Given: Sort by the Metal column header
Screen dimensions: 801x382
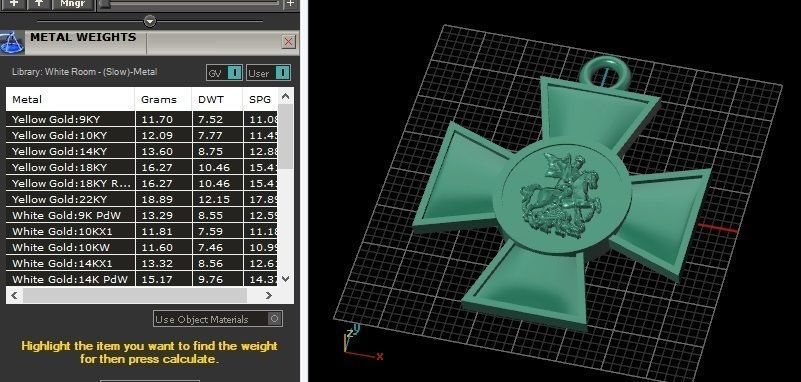Looking at the screenshot, I should point(70,100).
